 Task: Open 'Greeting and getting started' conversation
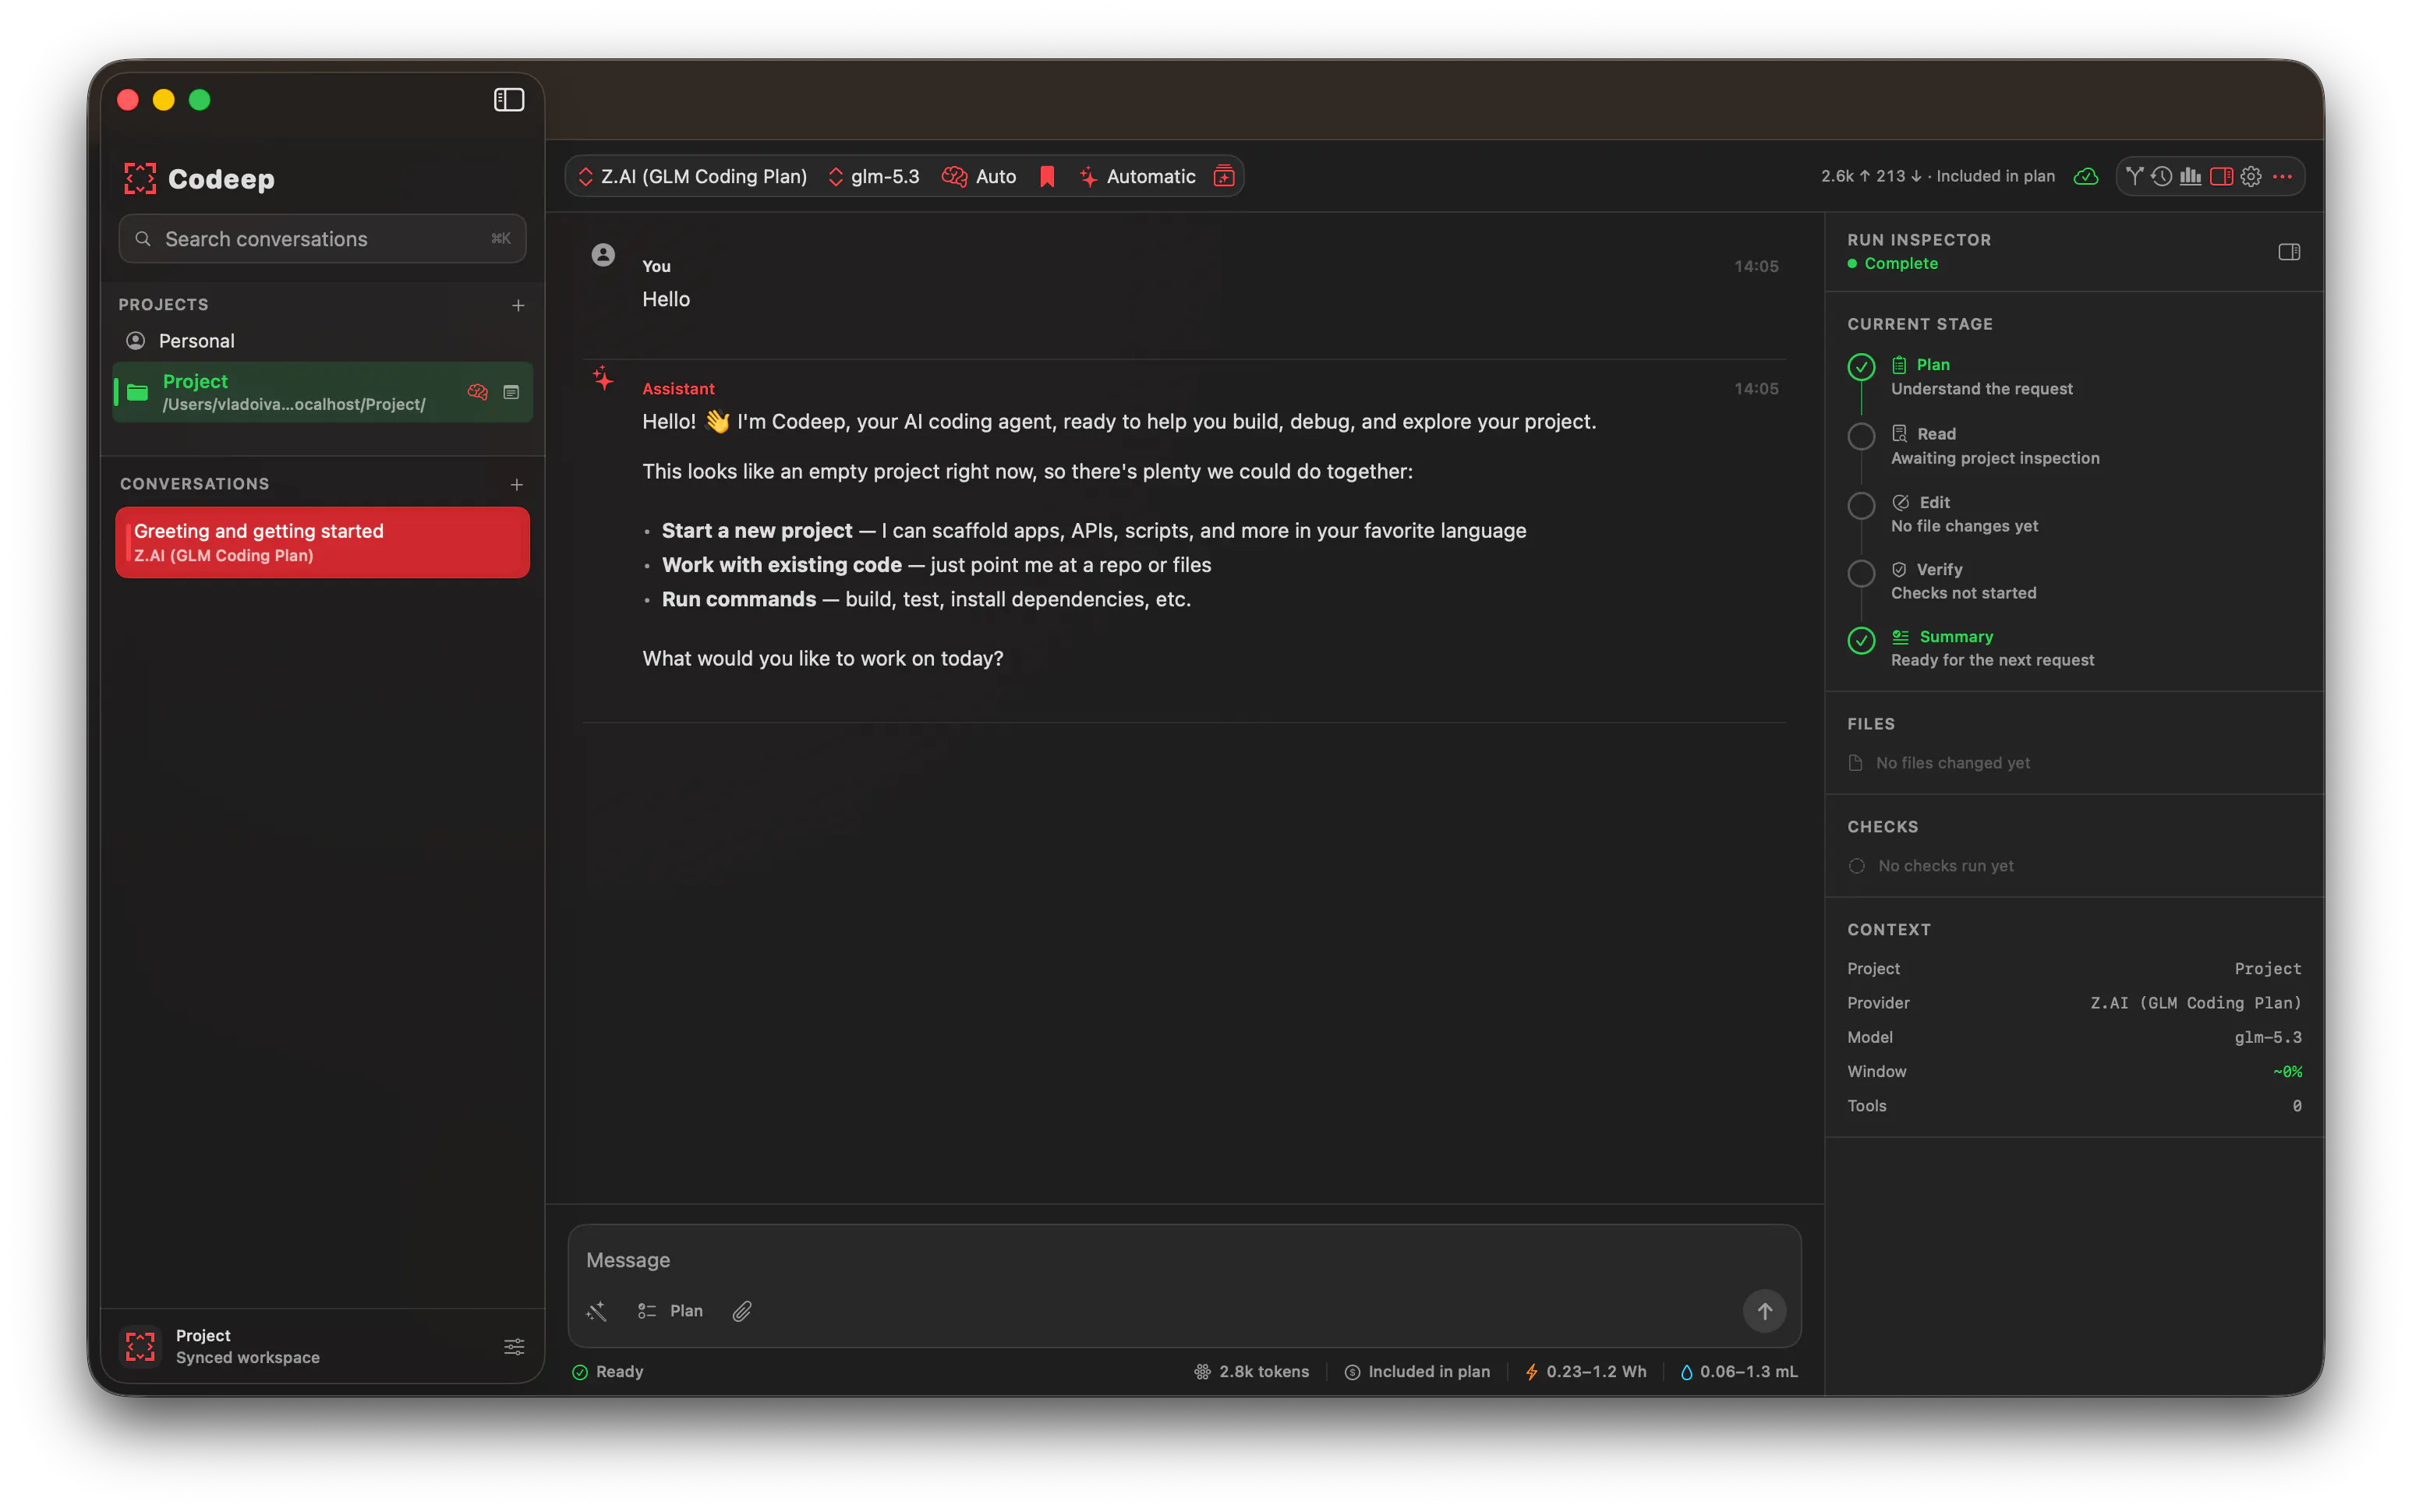(x=322, y=542)
